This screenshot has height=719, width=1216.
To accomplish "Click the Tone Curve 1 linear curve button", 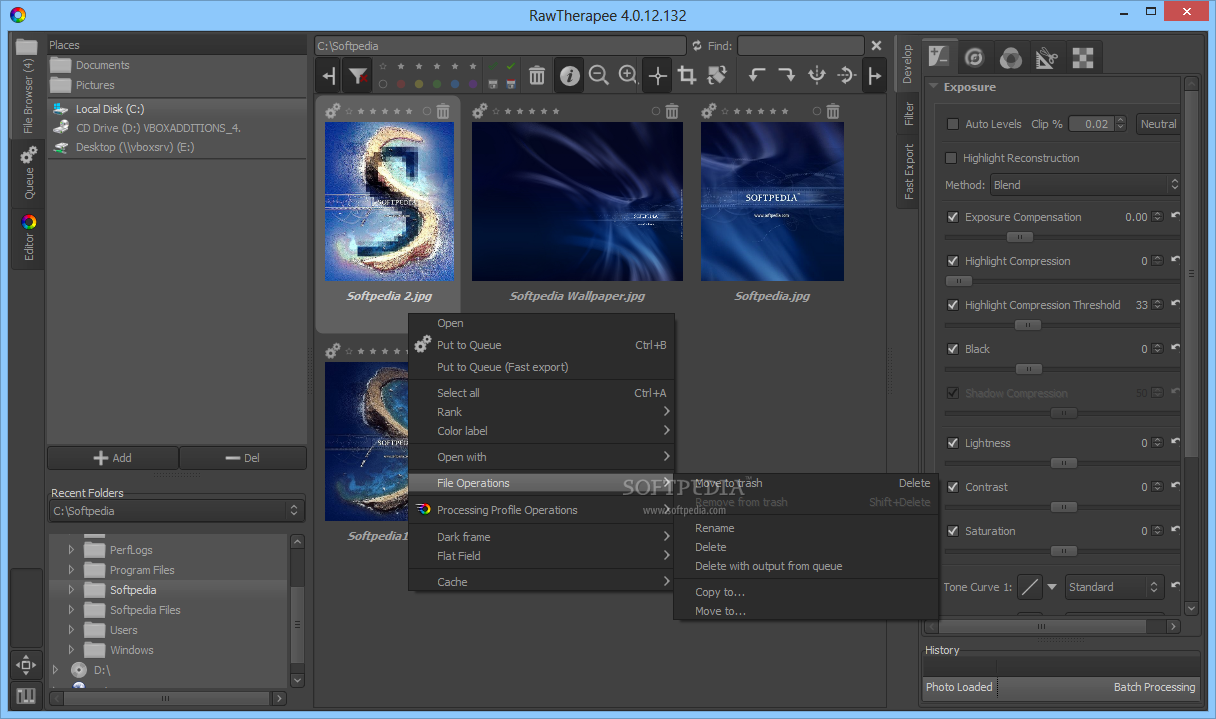I will 1029,587.
